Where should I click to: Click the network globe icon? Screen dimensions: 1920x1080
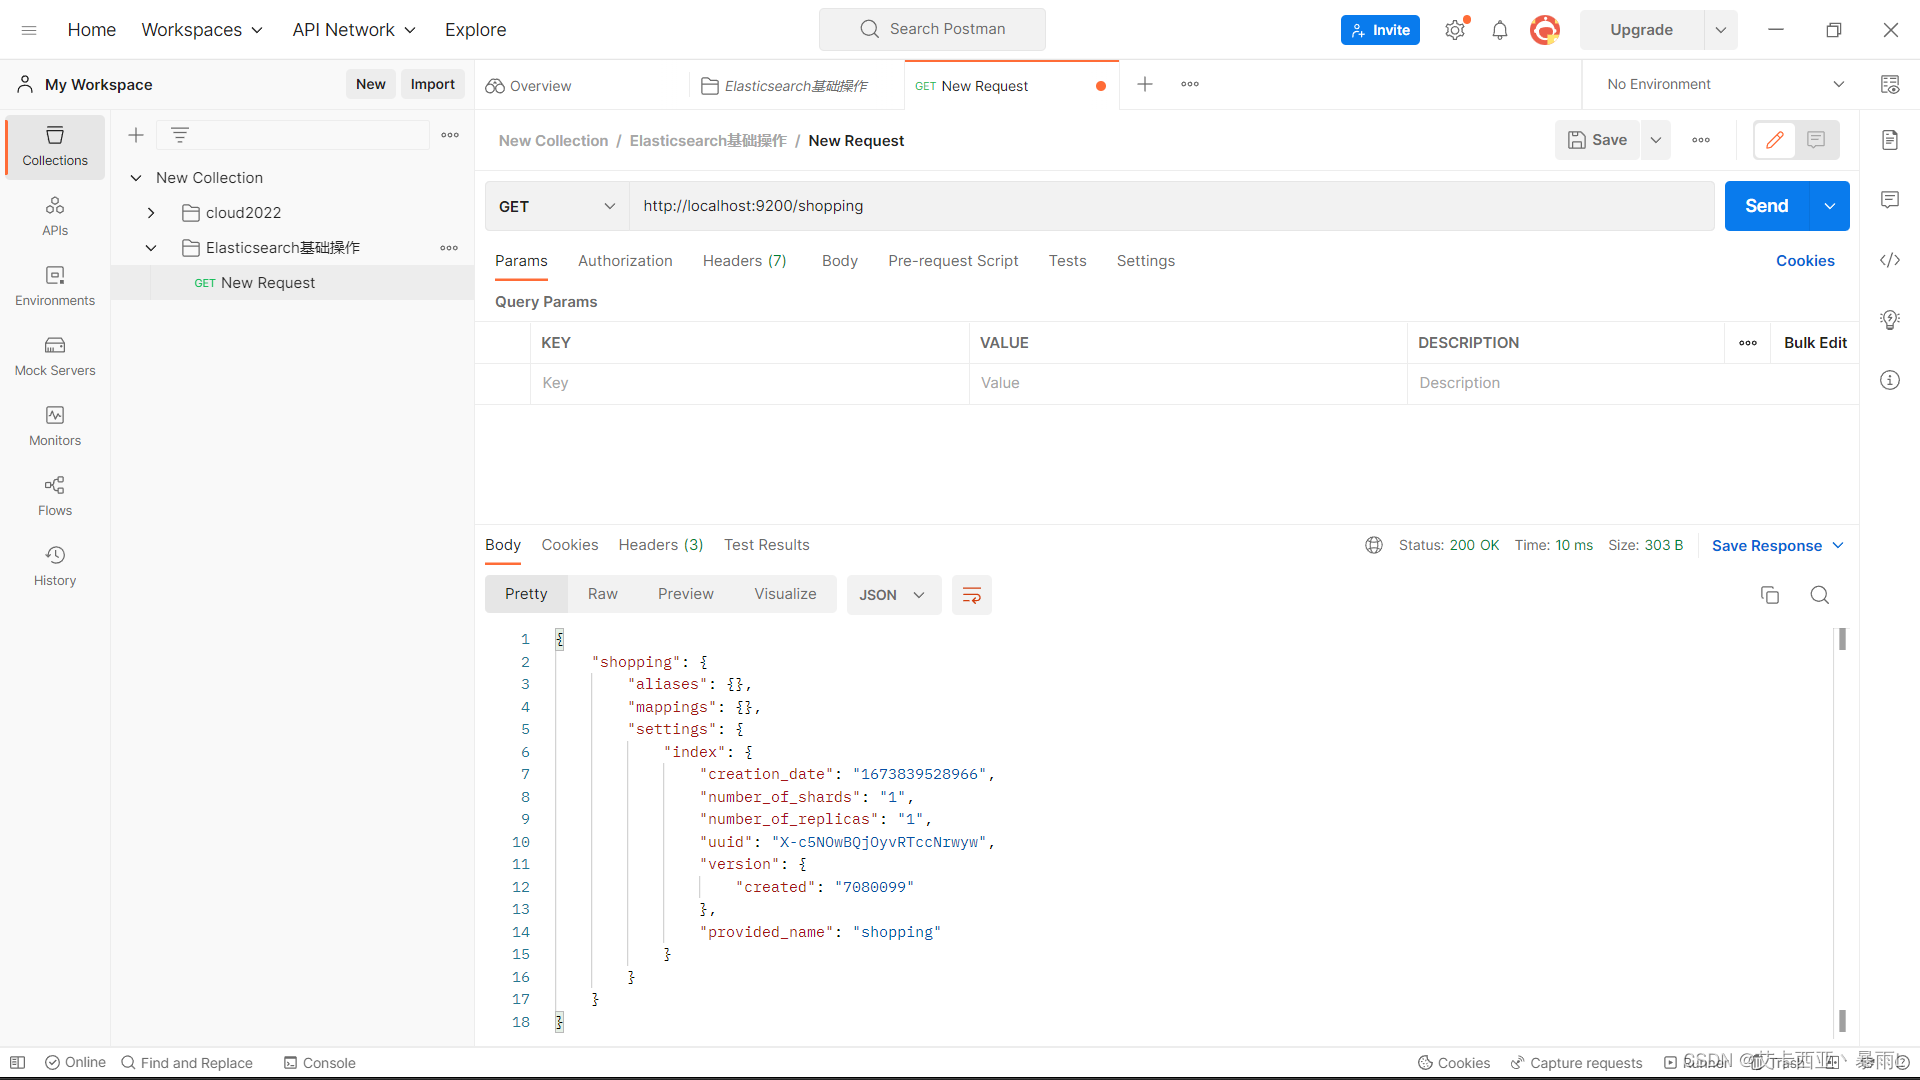(x=1374, y=545)
